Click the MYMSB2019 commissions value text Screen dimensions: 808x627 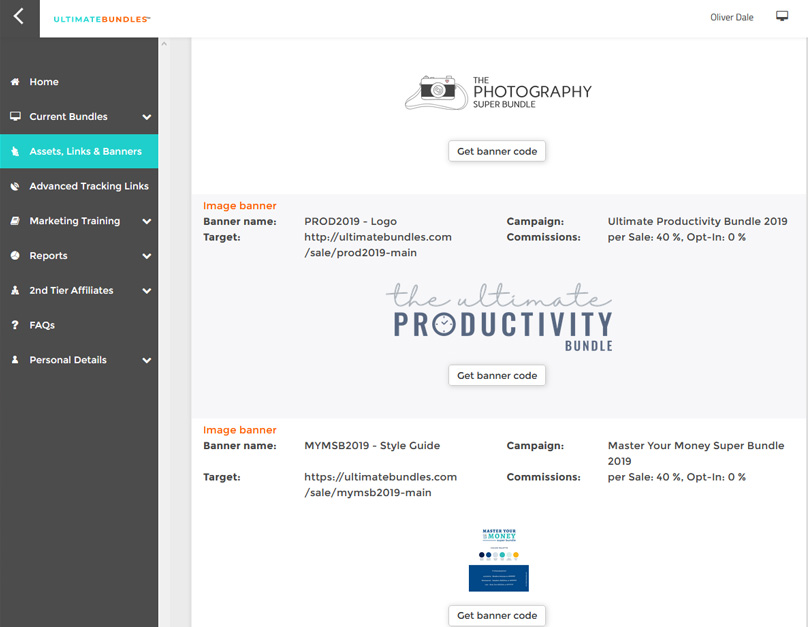[677, 477]
